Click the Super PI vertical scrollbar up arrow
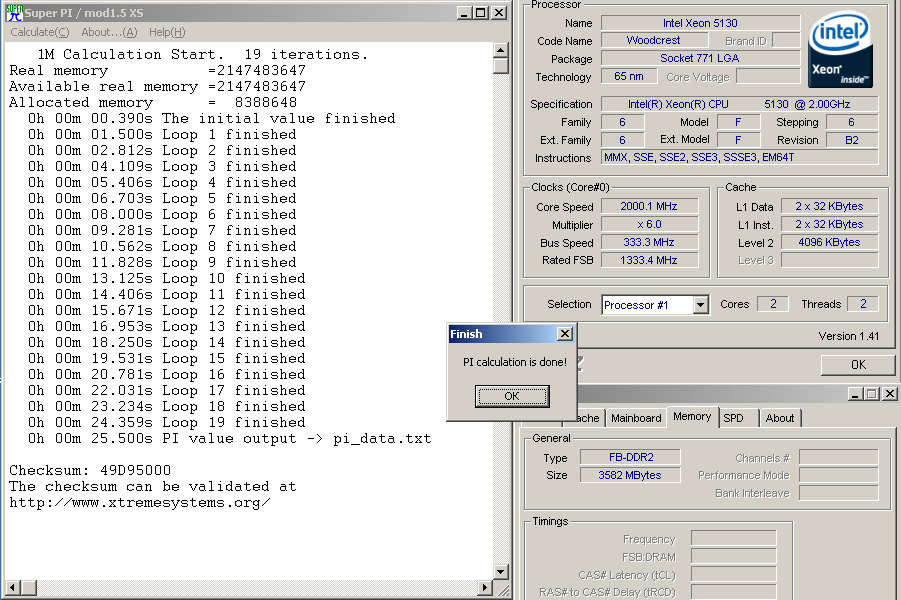The height and width of the screenshot is (600, 901). 500,50
